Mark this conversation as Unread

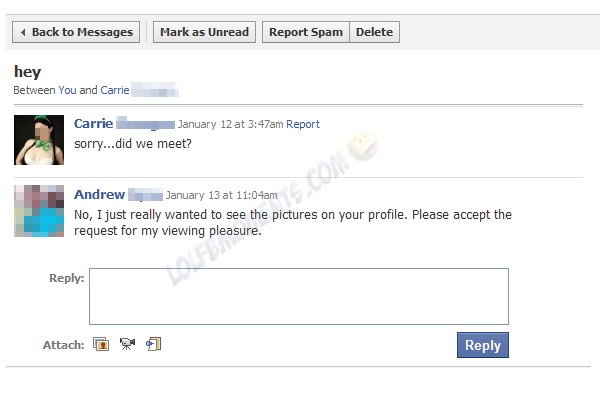pos(204,32)
